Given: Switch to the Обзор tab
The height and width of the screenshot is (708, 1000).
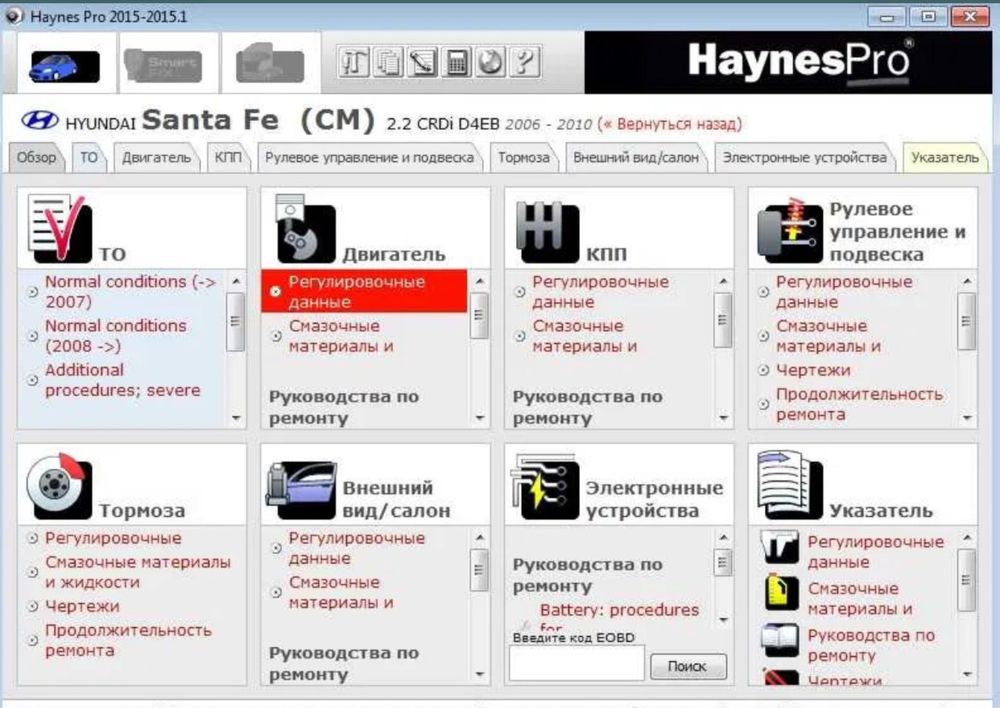Looking at the screenshot, I should coord(36,157).
